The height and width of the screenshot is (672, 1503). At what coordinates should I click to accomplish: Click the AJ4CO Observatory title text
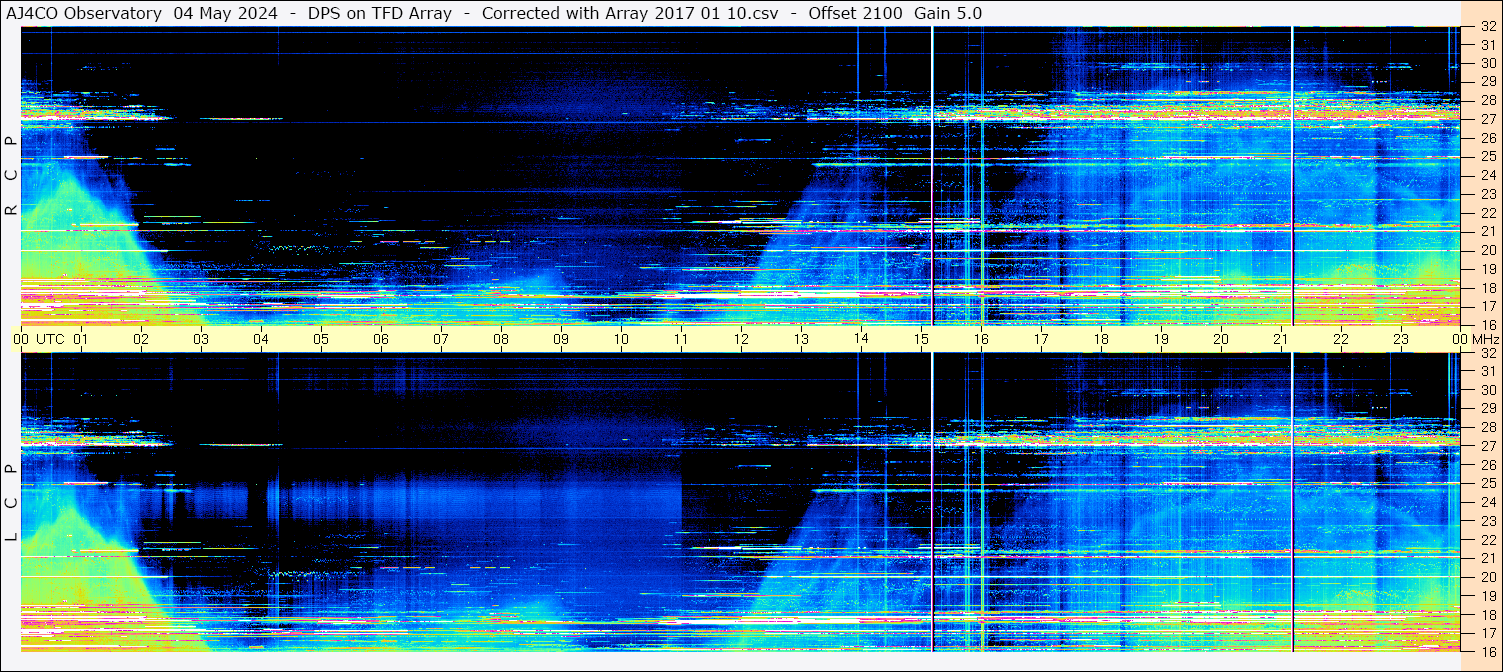(83, 13)
